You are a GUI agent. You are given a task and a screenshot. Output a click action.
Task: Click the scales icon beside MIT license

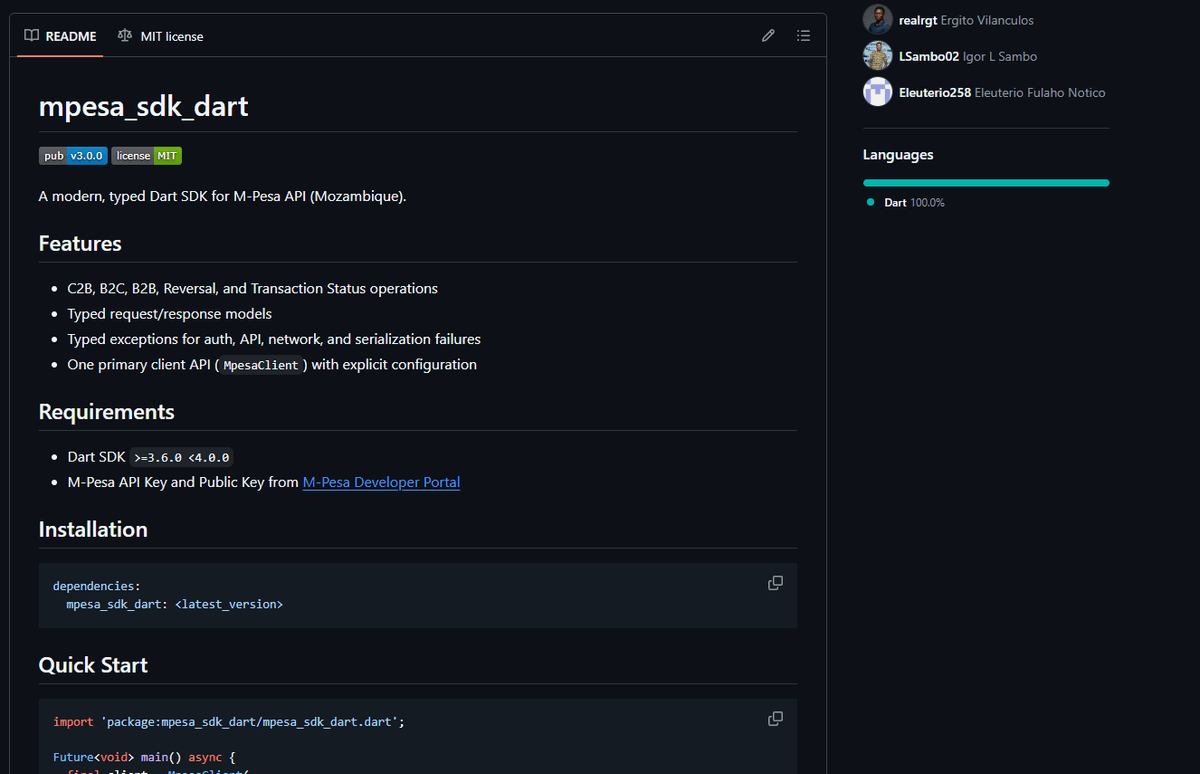pos(124,36)
